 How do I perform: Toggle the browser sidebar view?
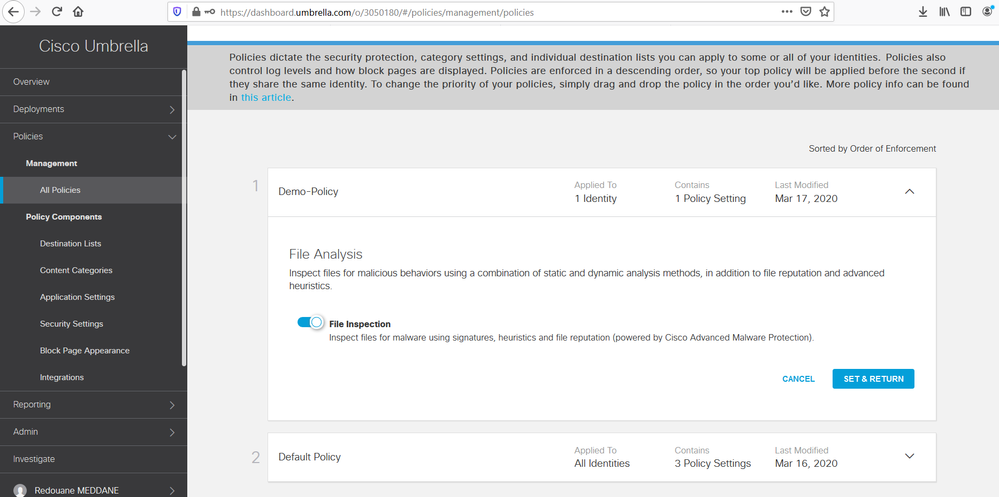pos(966,11)
